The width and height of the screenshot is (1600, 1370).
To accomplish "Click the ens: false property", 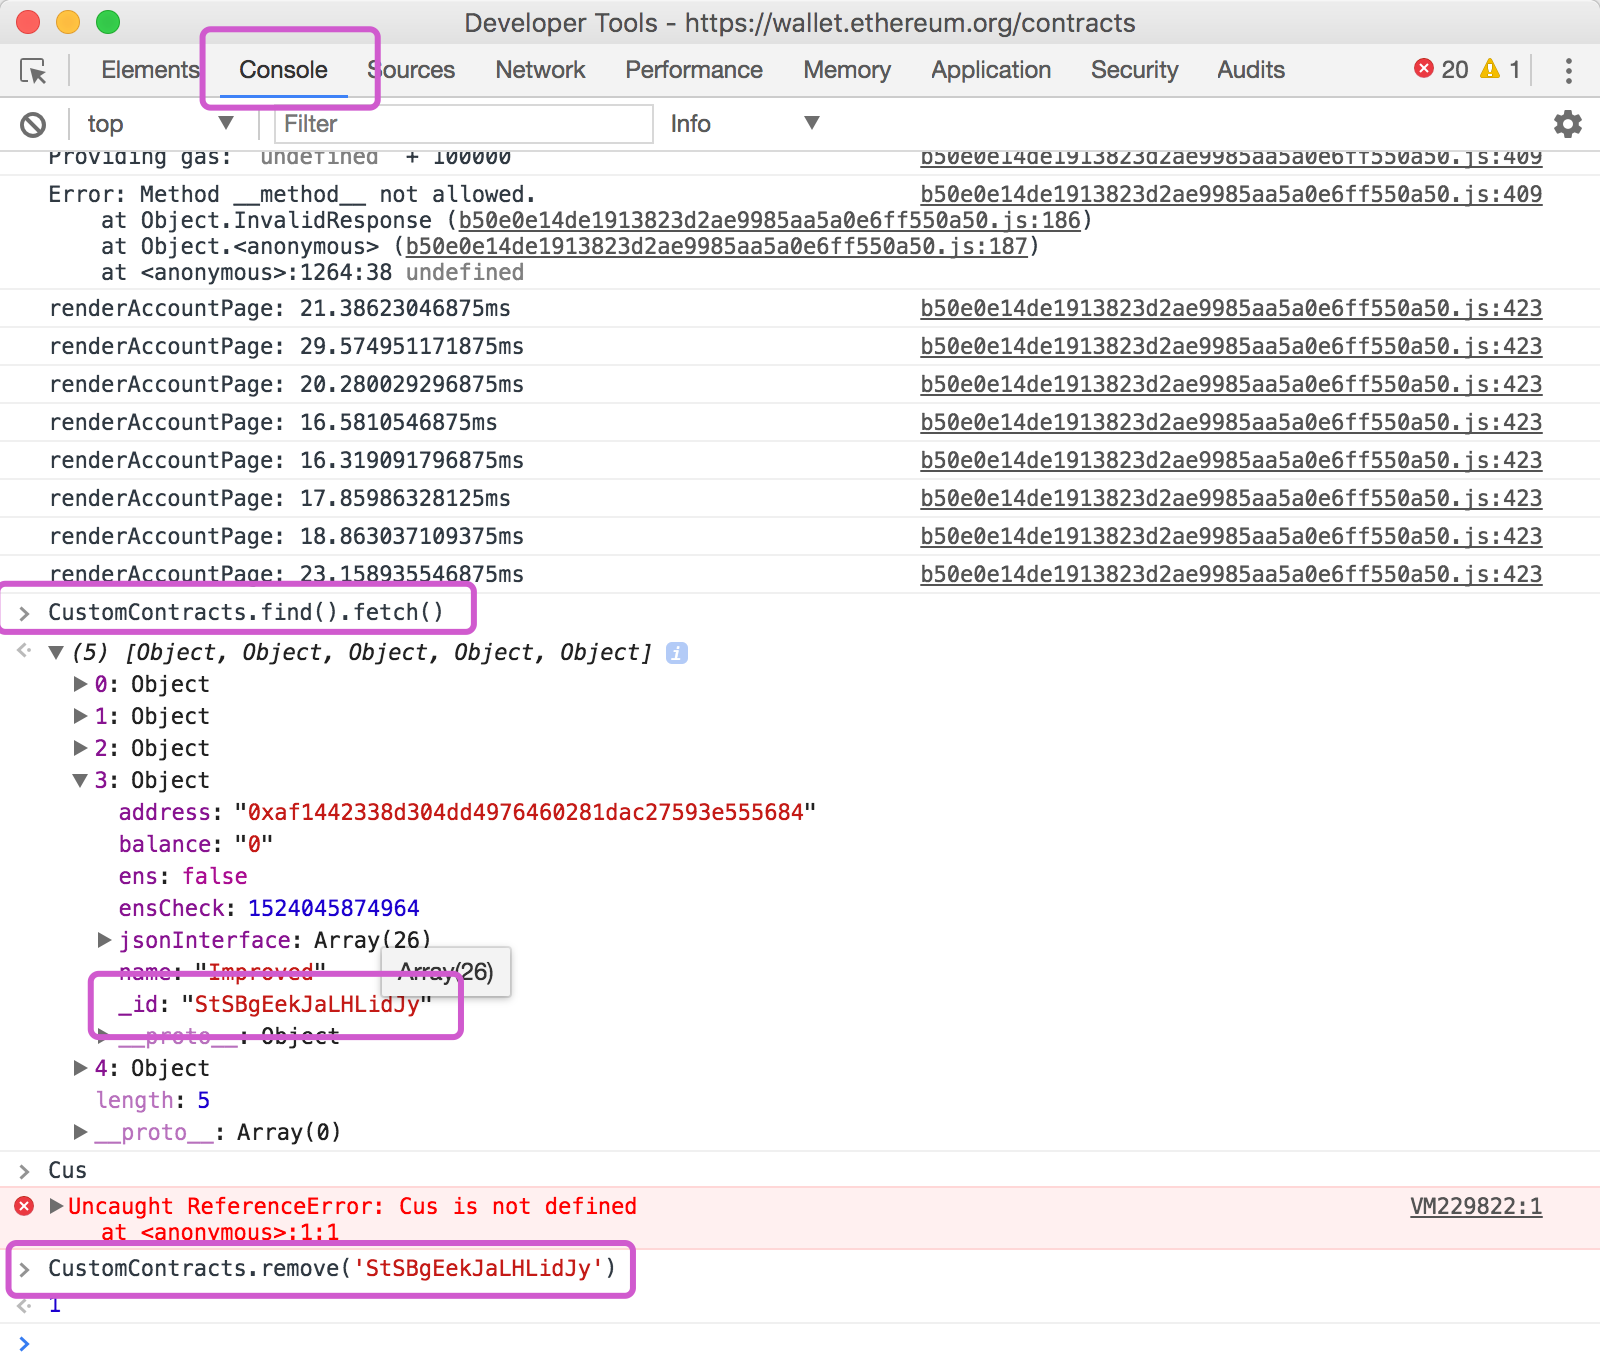I will click(183, 876).
